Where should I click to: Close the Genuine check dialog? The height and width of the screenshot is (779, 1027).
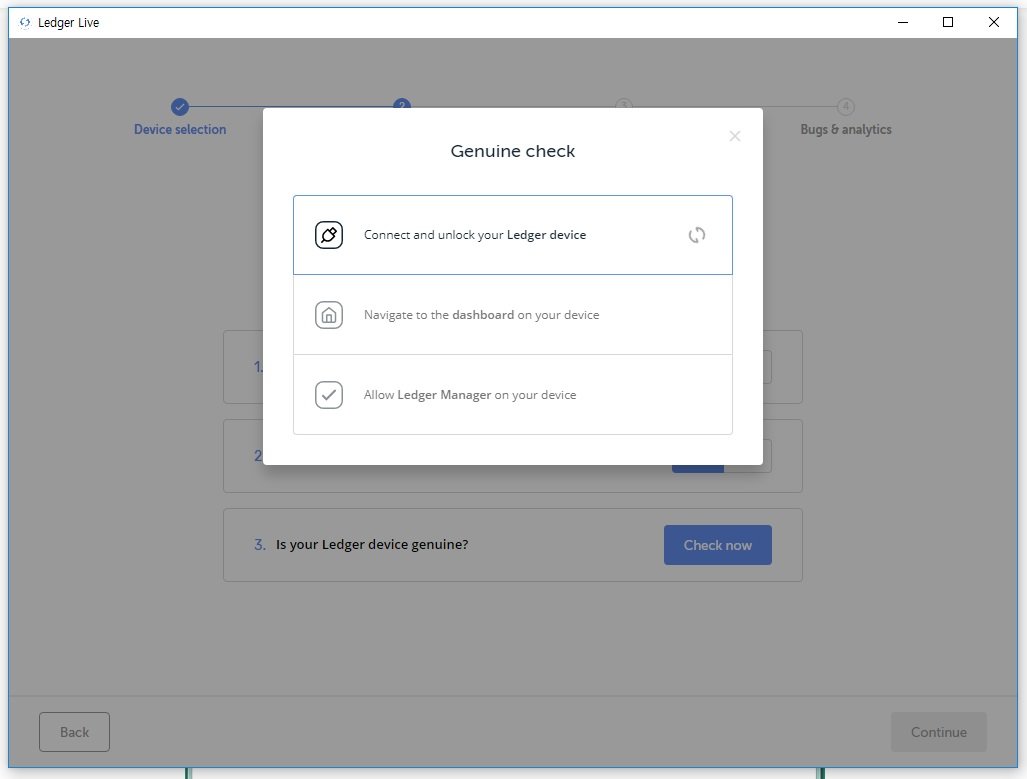click(x=734, y=136)
